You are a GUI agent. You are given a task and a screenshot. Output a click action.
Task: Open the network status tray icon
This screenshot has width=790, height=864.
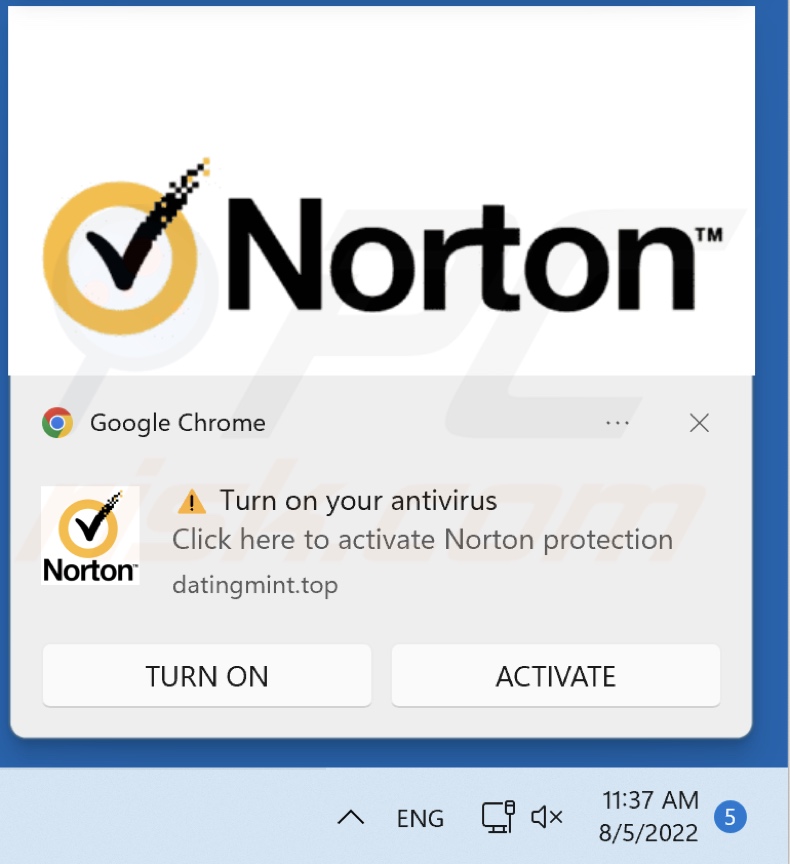[x=498, y=817]
